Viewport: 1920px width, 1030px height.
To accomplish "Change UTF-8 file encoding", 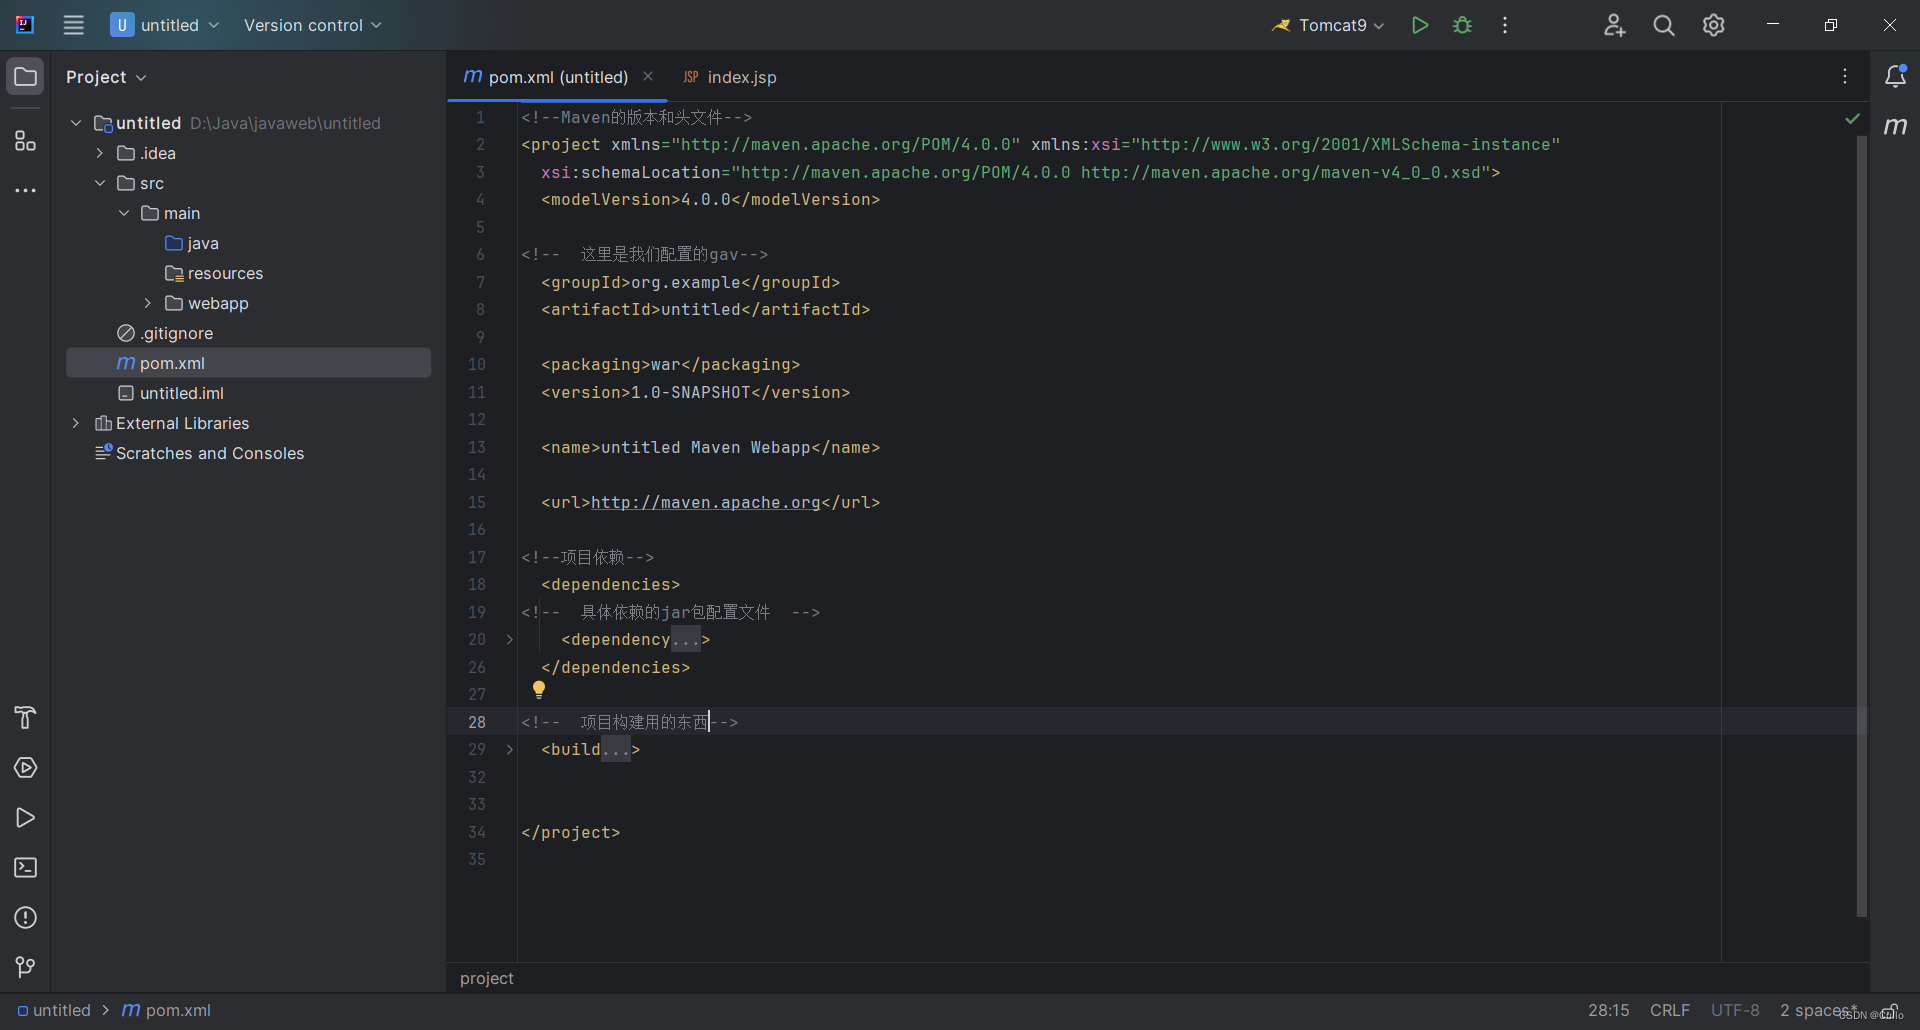I will pyautogui.click(x=1735, y=1010).
